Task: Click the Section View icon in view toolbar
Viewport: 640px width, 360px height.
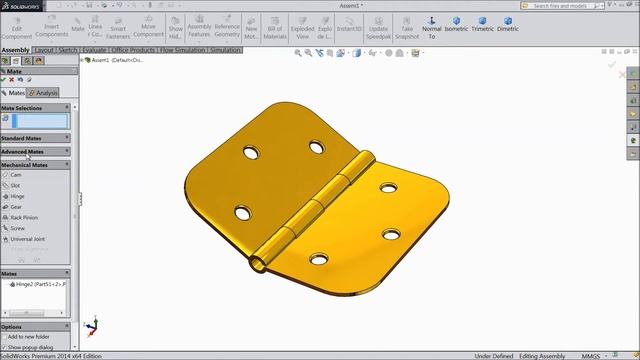Action: pos(330,53)
